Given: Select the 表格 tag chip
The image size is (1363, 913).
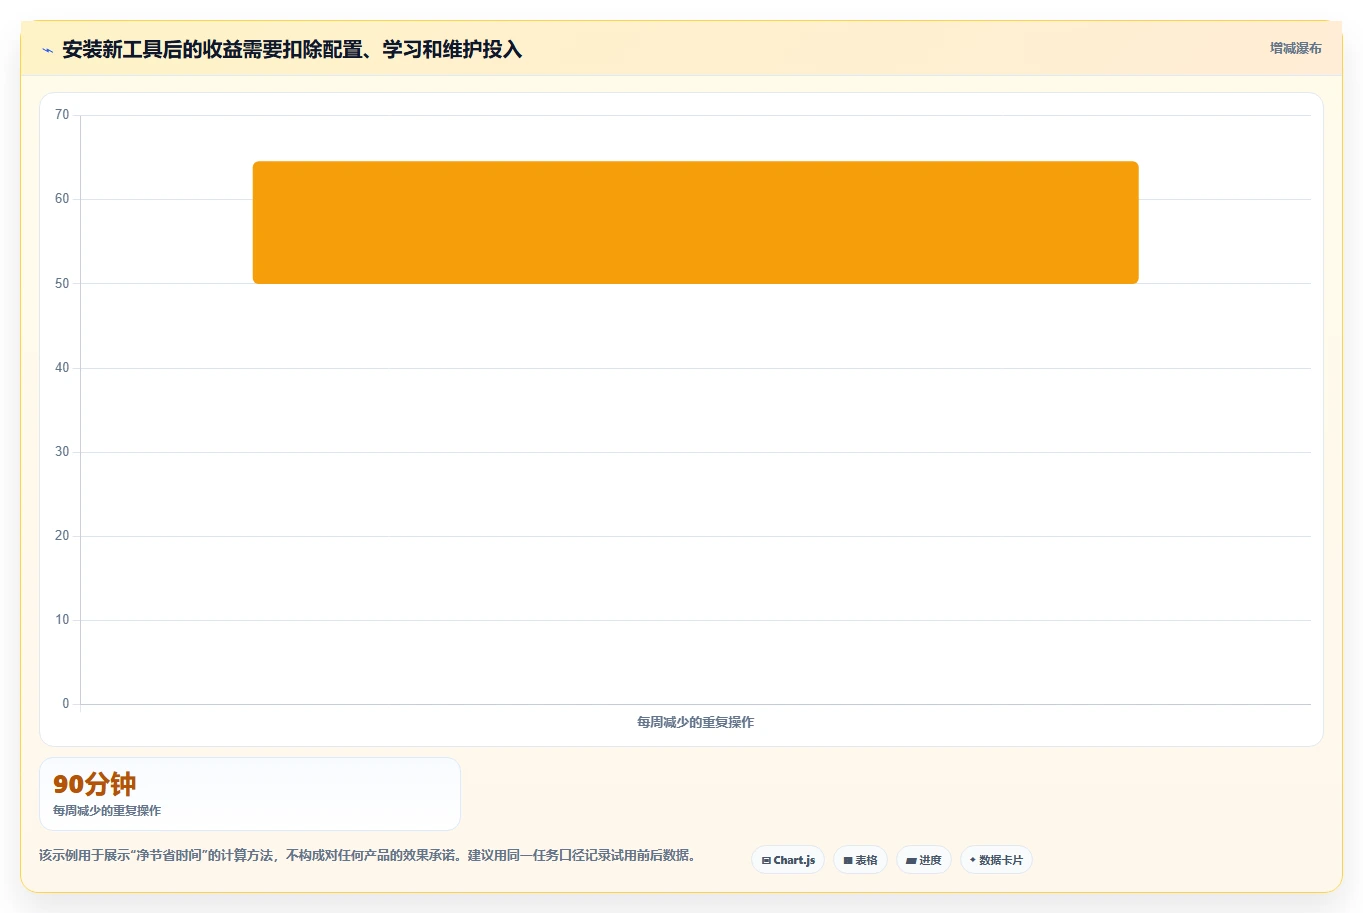Looking at the screenshot, I should (x=860, y=860).
